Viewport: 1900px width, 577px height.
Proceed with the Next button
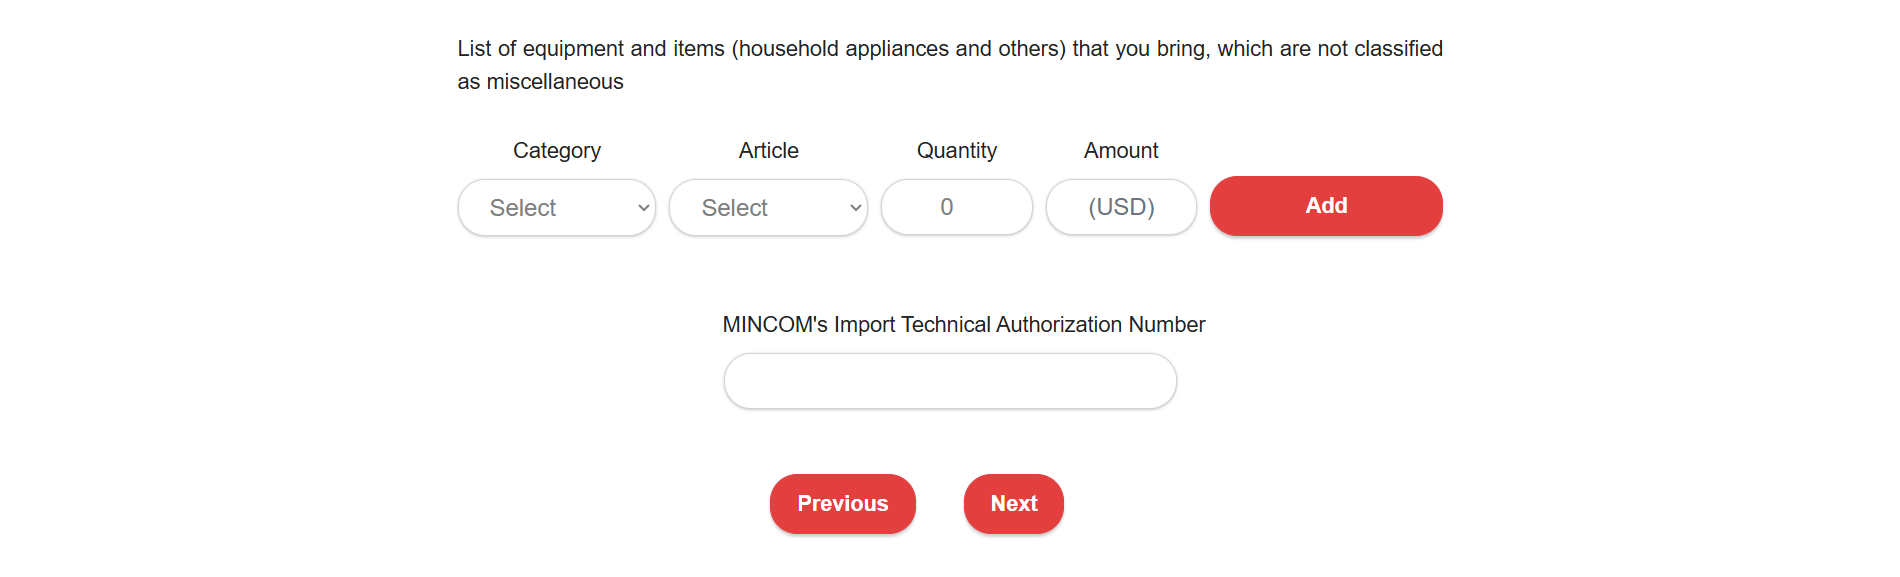(x=1013, y=504)
